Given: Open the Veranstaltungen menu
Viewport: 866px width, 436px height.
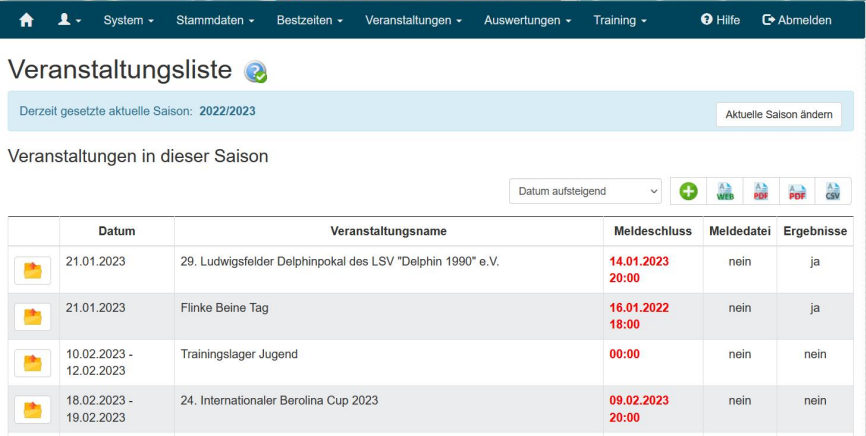Looking at the screenshot, I should point(413,20).
